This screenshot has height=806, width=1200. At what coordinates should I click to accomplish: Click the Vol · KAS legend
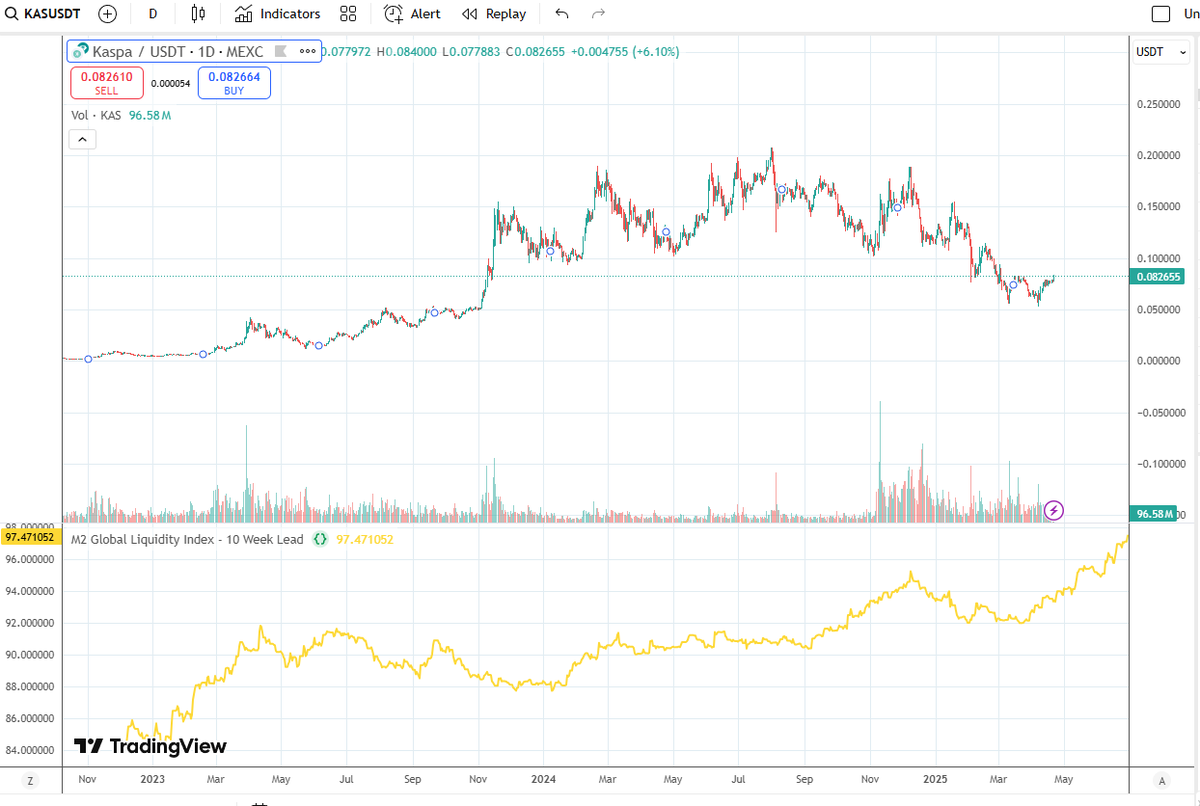pos(96,115)
